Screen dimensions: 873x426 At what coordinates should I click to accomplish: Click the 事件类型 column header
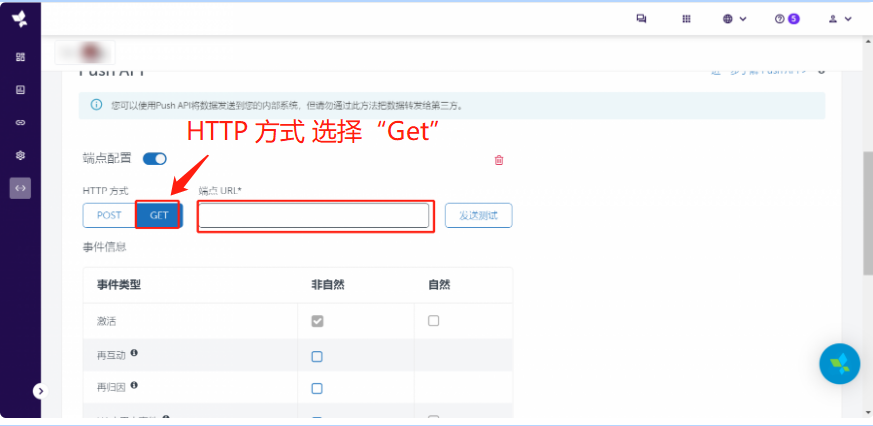coord(119,285)
